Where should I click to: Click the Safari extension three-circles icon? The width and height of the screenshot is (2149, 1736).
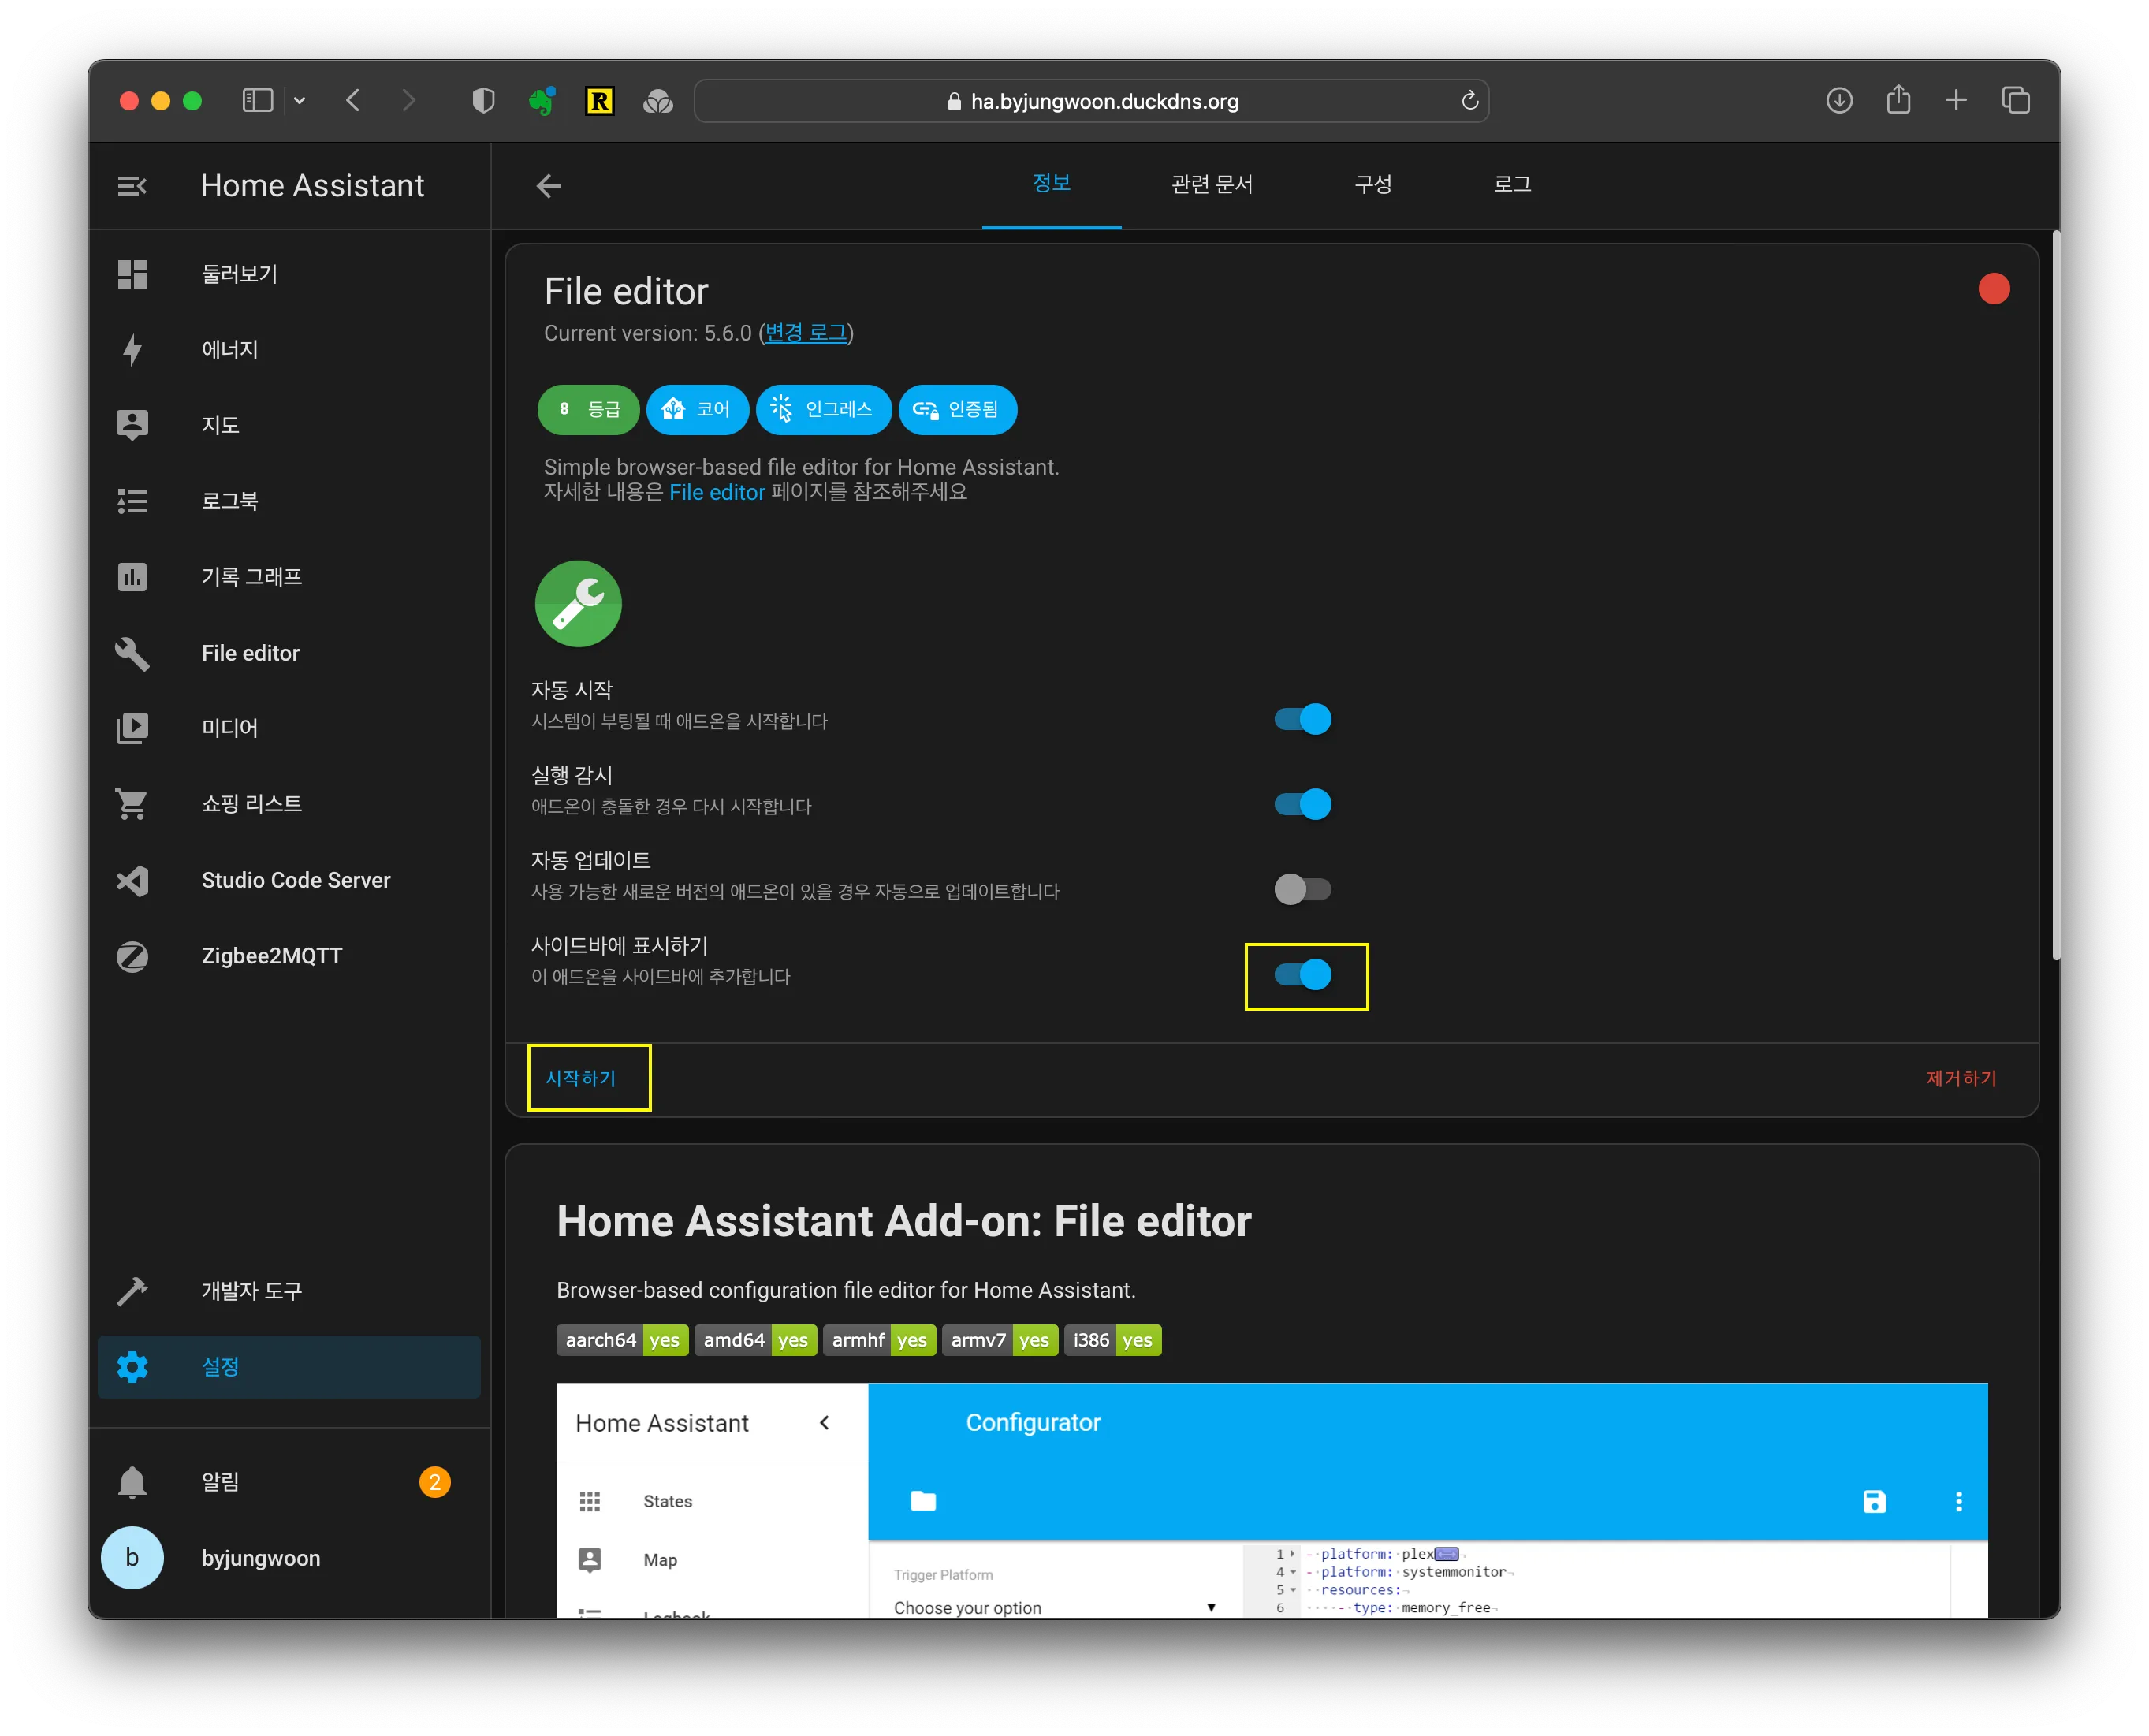click(657, 101)
